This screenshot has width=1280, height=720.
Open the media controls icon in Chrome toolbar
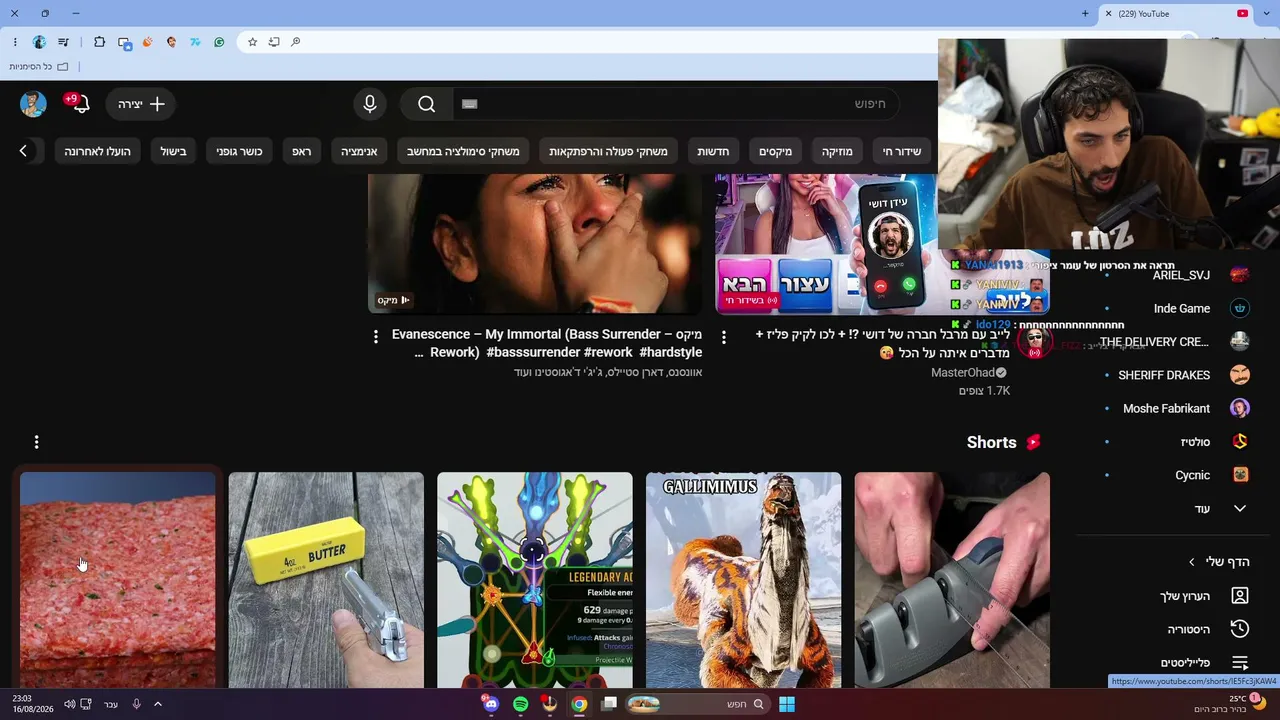tap(64, 42)
